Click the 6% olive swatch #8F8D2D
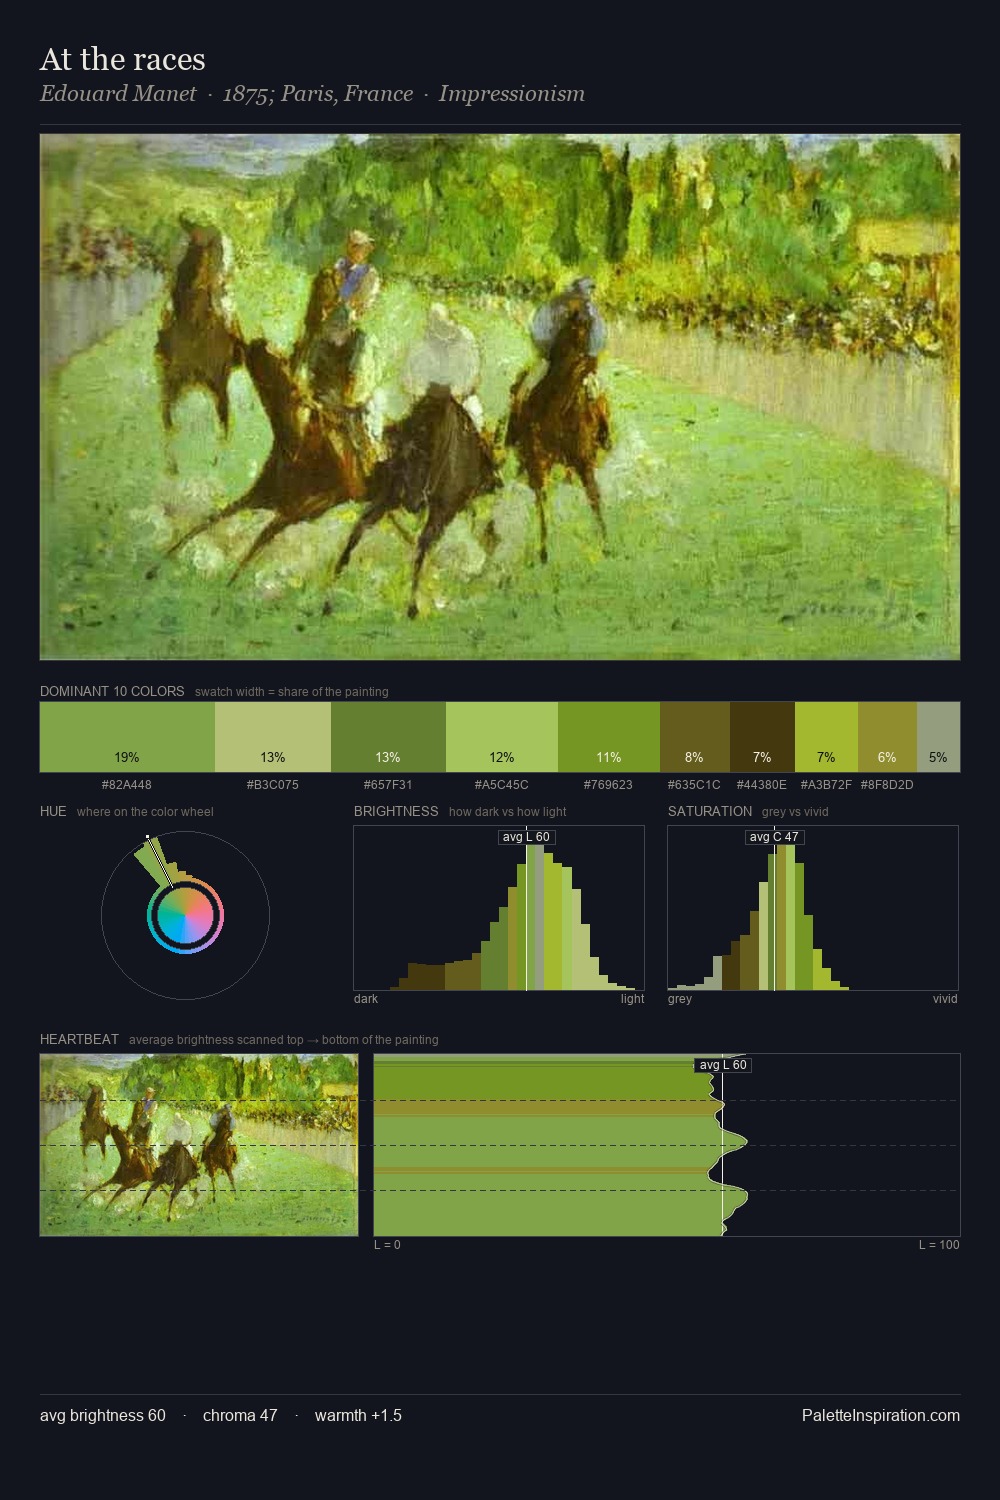 [x=887, y=737]
